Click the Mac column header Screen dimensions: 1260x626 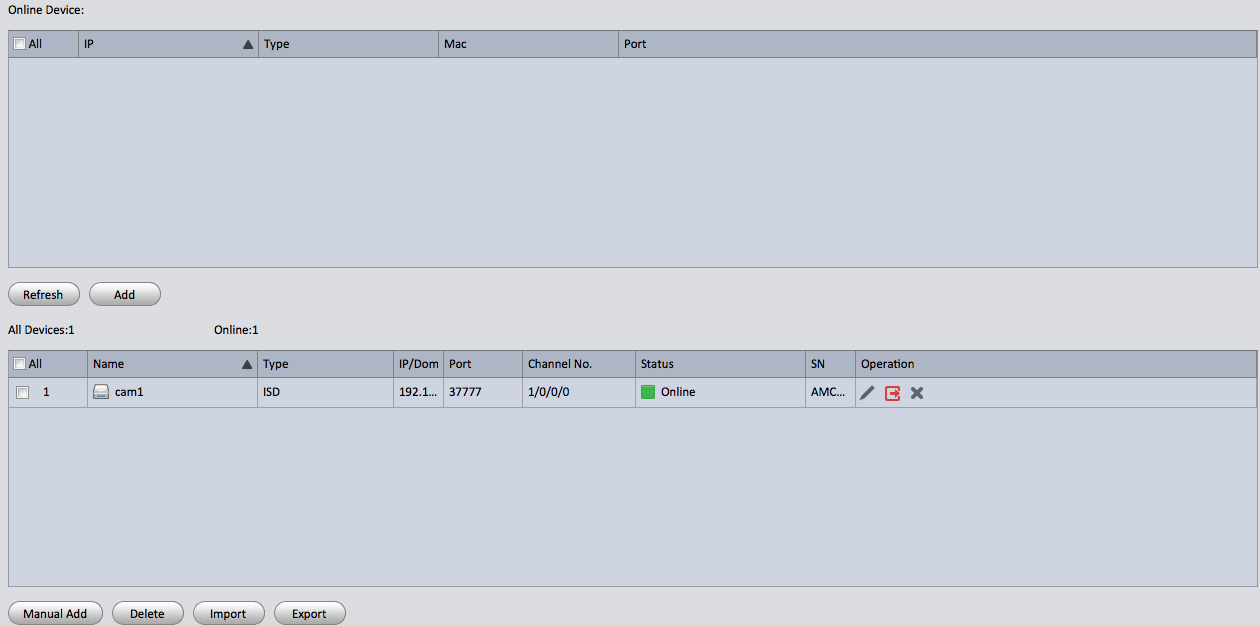pos(528,44)
